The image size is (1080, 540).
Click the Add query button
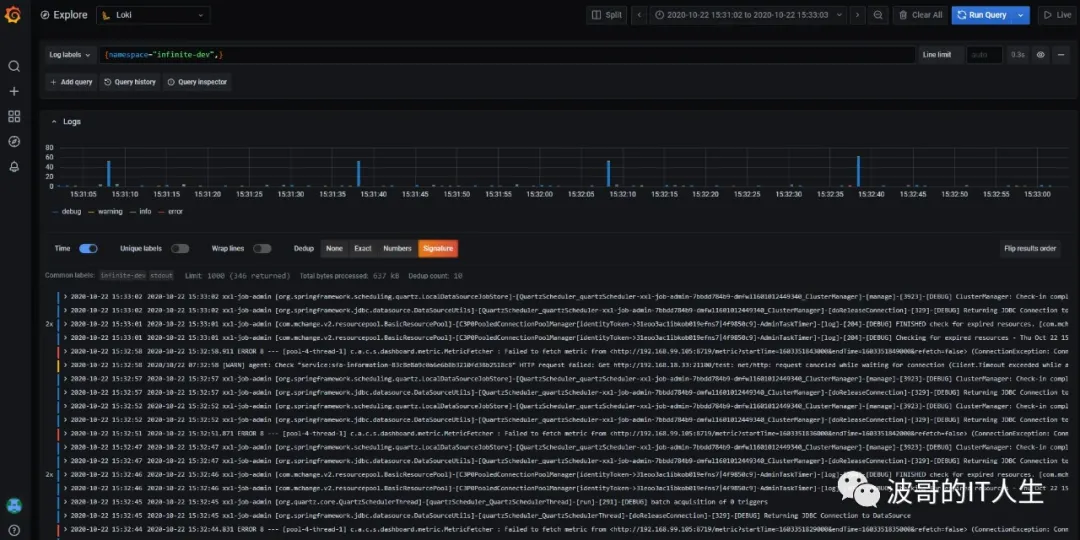tap(71, 82)
